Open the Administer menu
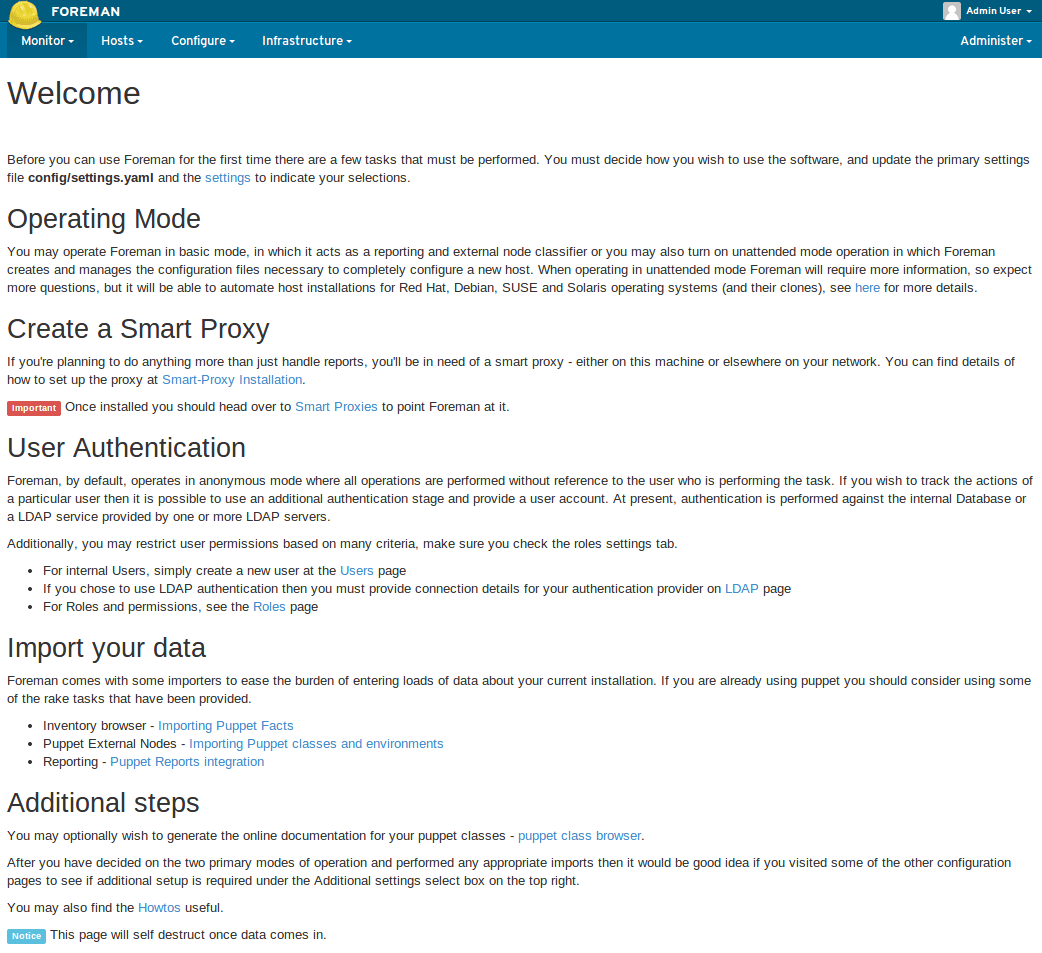Viewport: 1042px width, 953px height. [x=995, y=41]
